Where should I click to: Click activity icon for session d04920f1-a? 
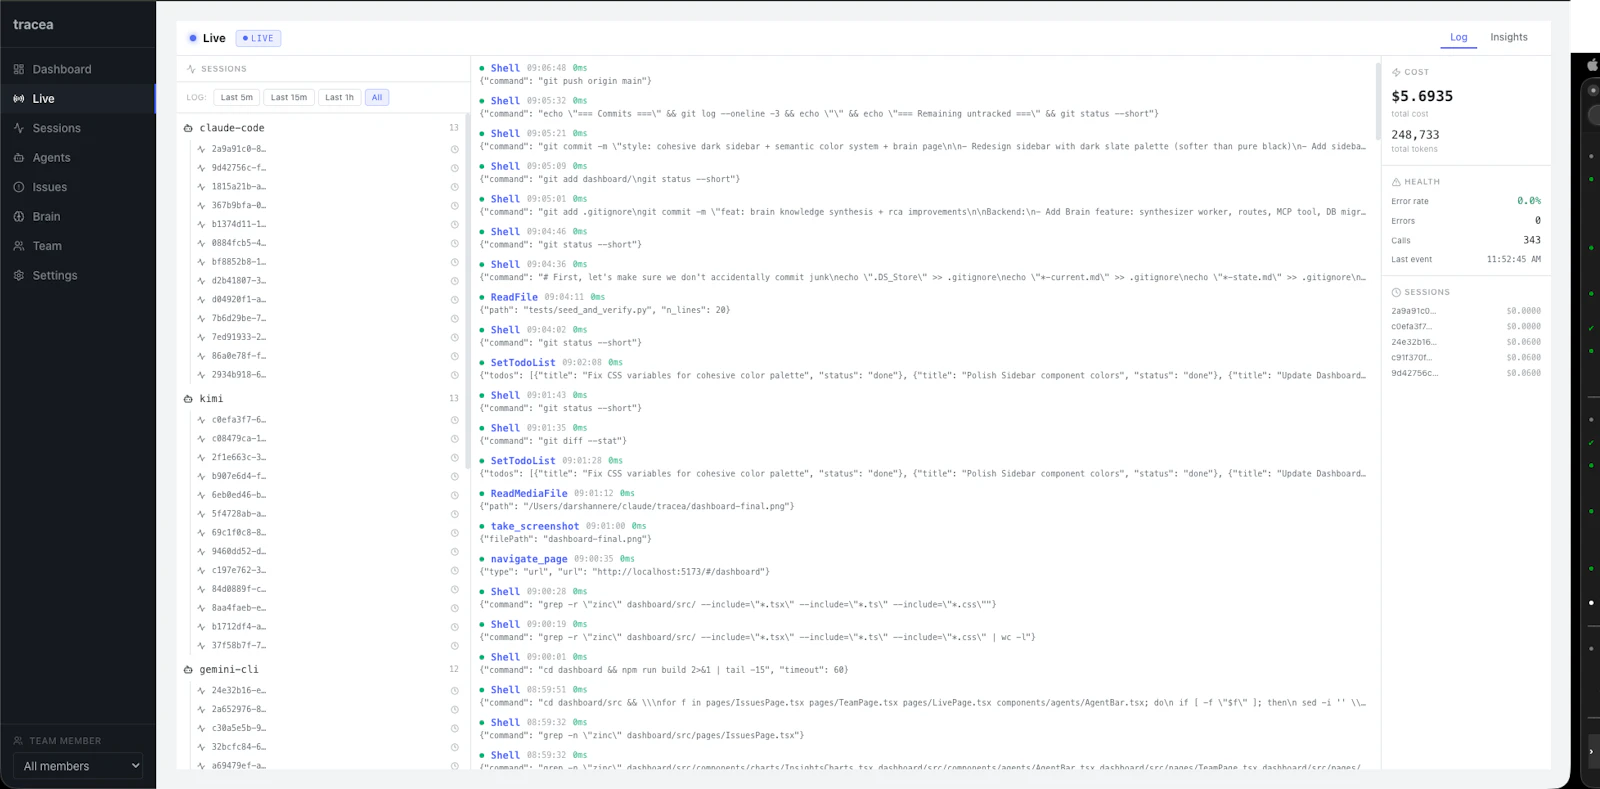pos(202,300)
